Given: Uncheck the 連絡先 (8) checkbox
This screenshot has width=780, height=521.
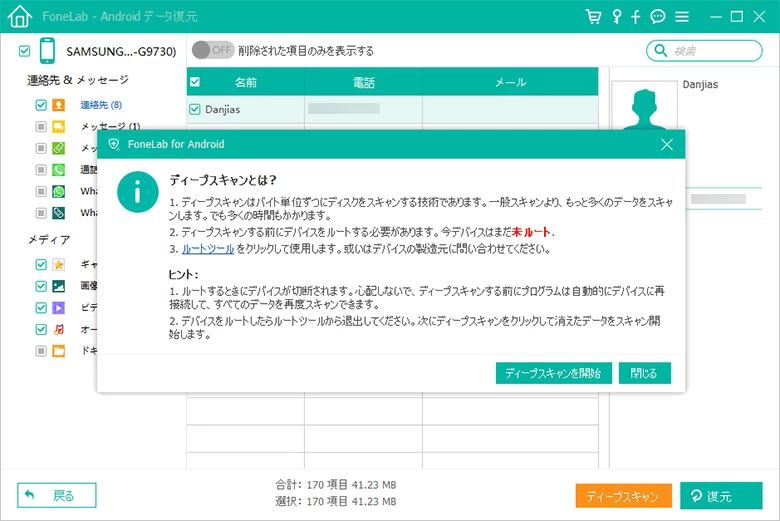Looking at the screenshot, I should pyautogui.click(x=41, y=105).
